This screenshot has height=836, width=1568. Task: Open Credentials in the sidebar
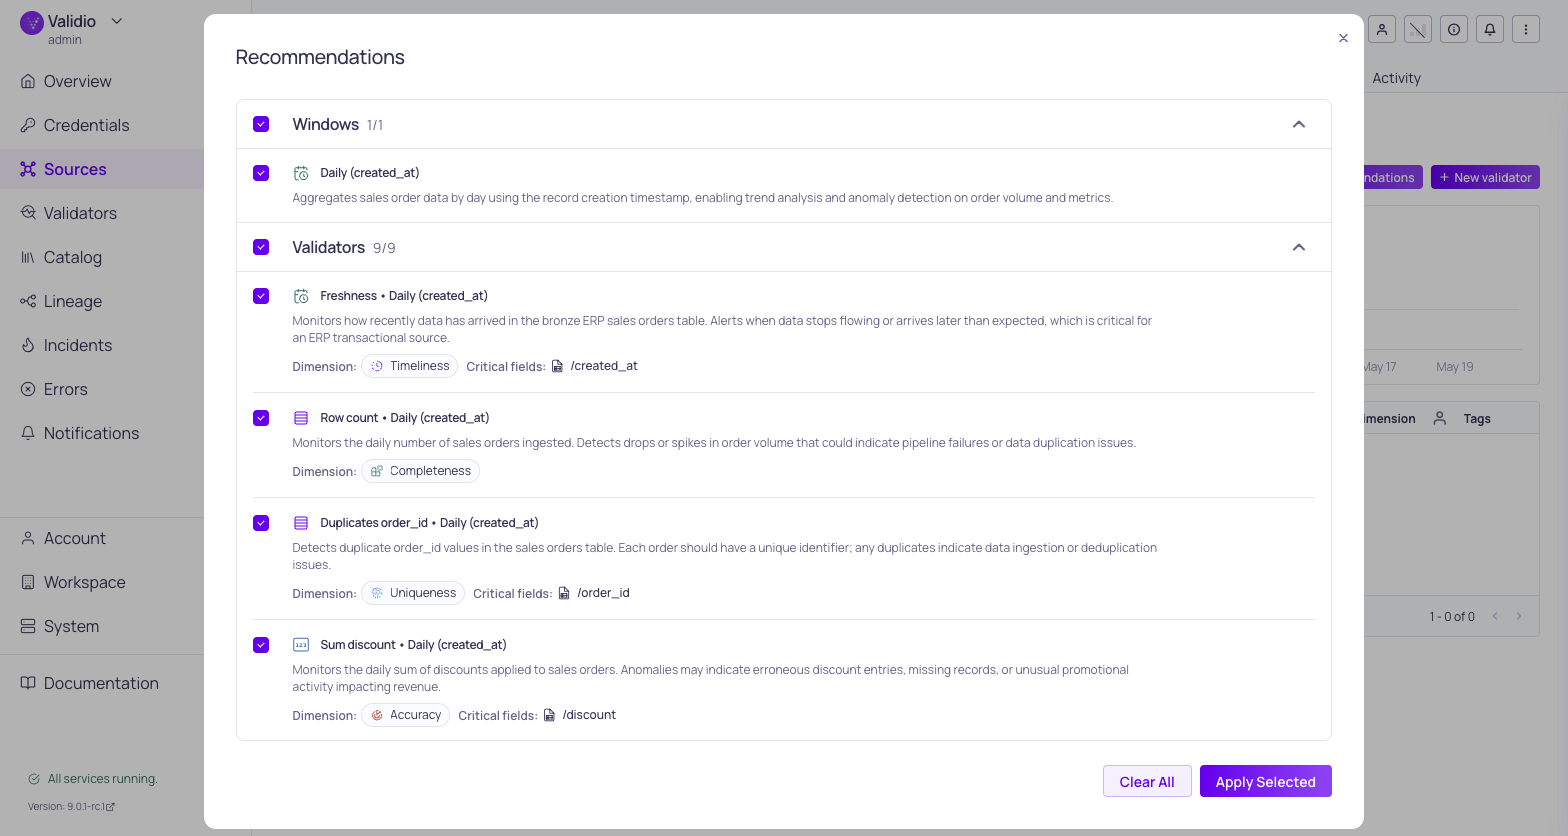click(x=87, y=125)
